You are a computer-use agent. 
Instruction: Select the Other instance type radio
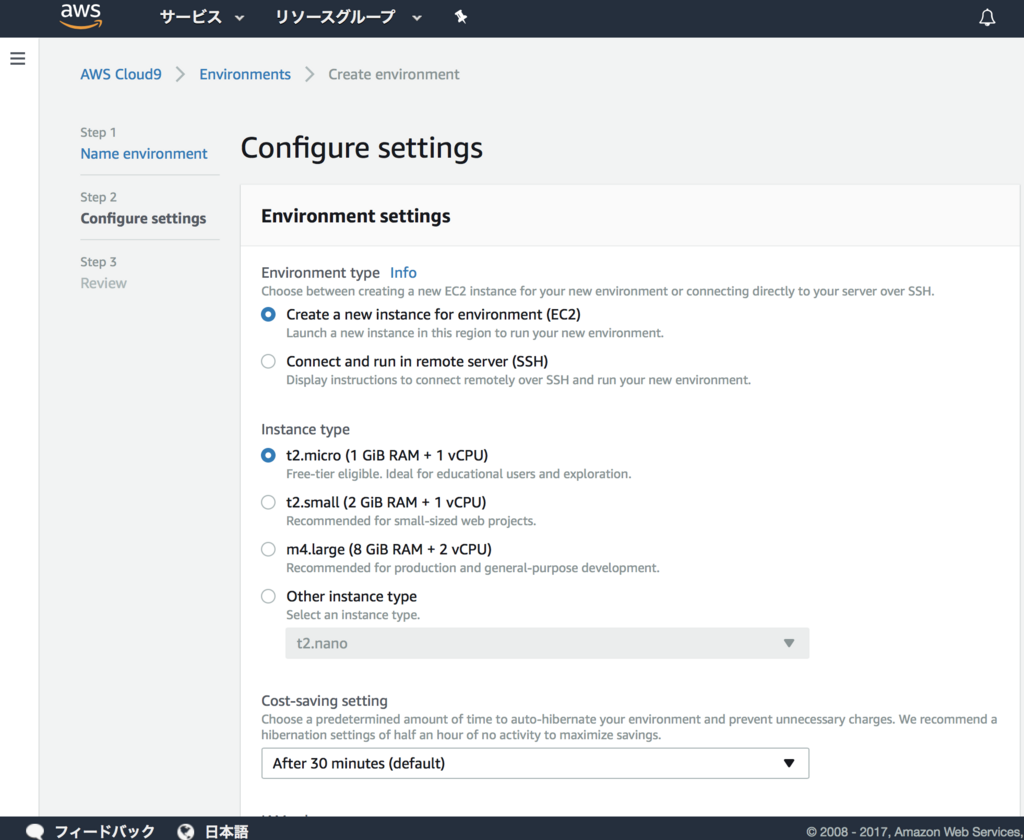click(x=268, y=596)
